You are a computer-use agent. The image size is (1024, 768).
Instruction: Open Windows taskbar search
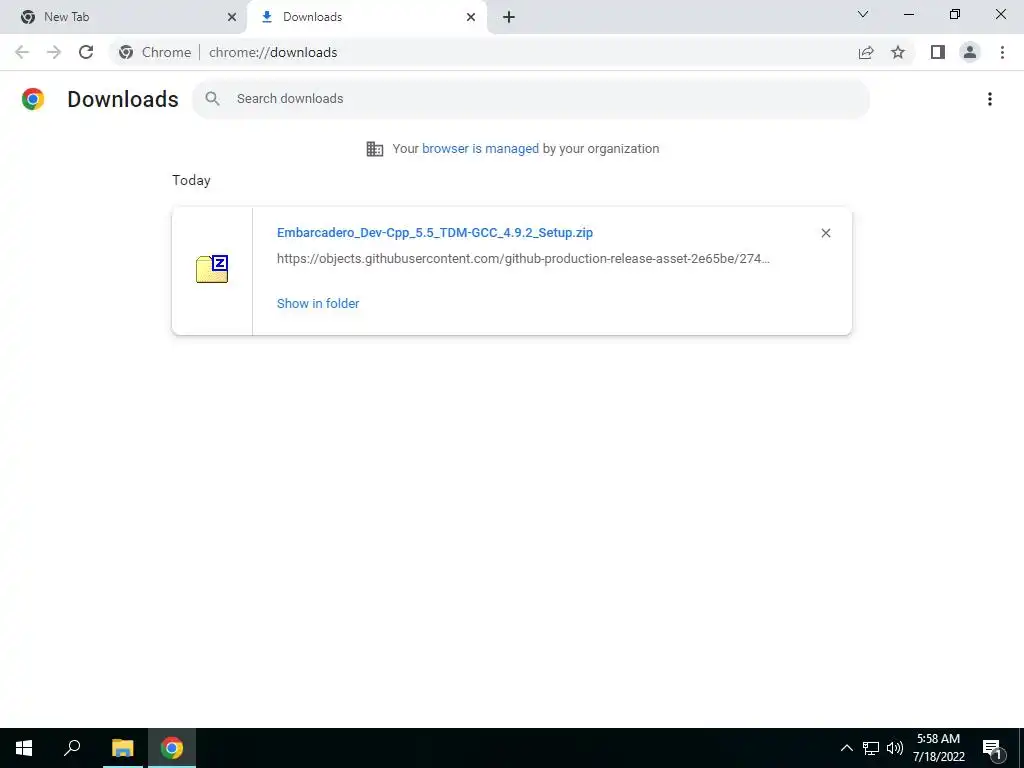click(x=72, y=748)
